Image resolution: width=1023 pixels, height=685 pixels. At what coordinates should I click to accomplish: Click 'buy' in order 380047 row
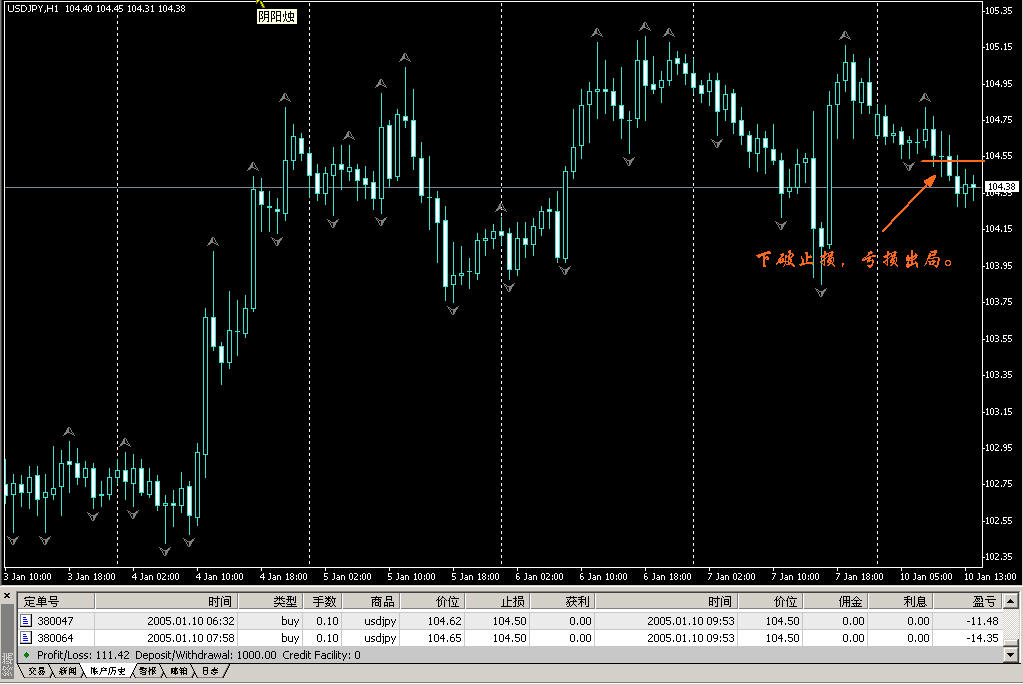click(x=290, y=621)
